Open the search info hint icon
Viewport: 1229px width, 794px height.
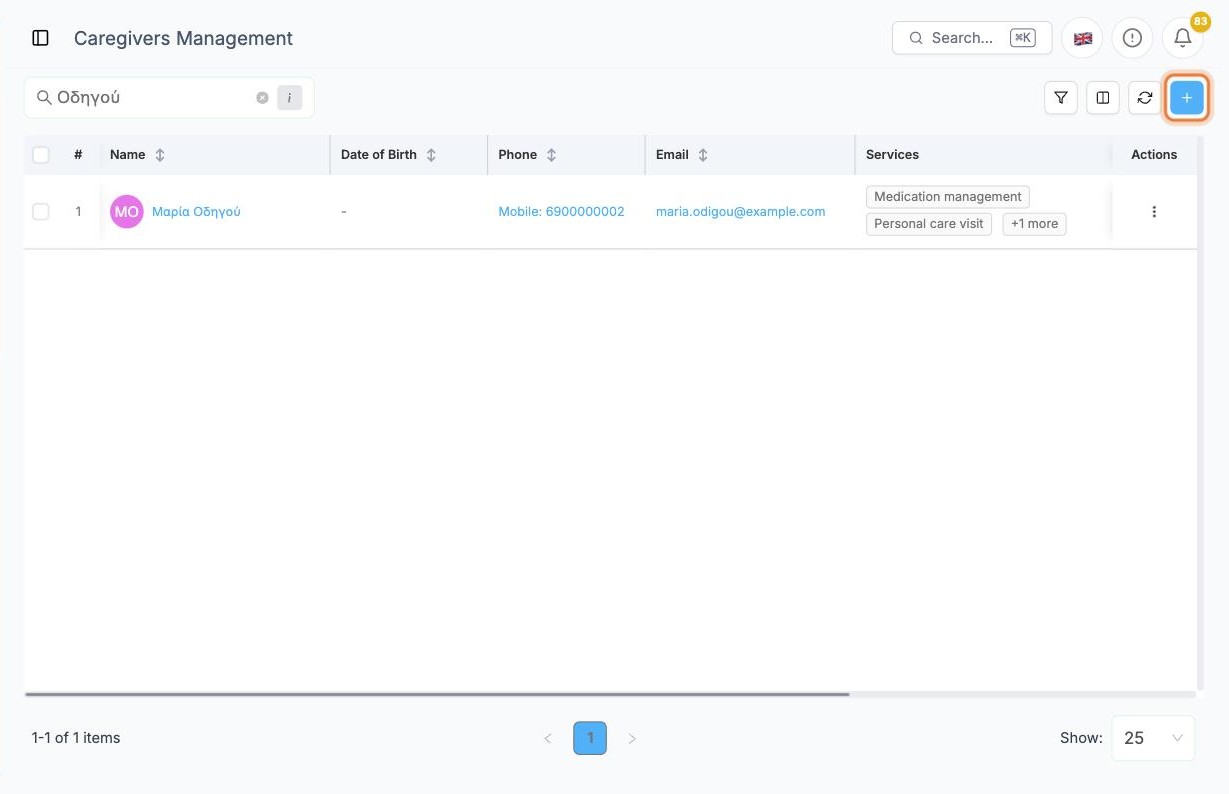click(x=289, y=98)
